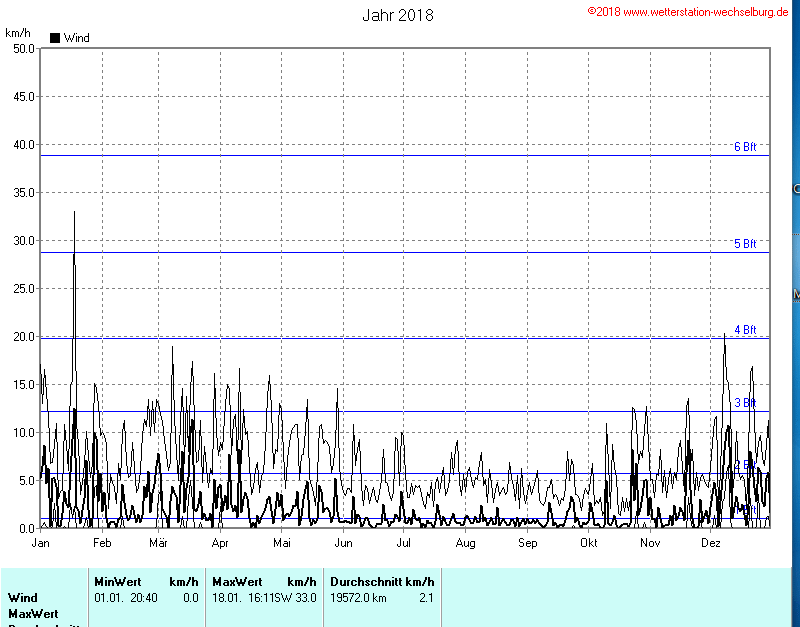Image resolution: width=800 pixels, height=627 pixels.
Task: Select the 20.0 y-axis label
Action: click(24, 337)
